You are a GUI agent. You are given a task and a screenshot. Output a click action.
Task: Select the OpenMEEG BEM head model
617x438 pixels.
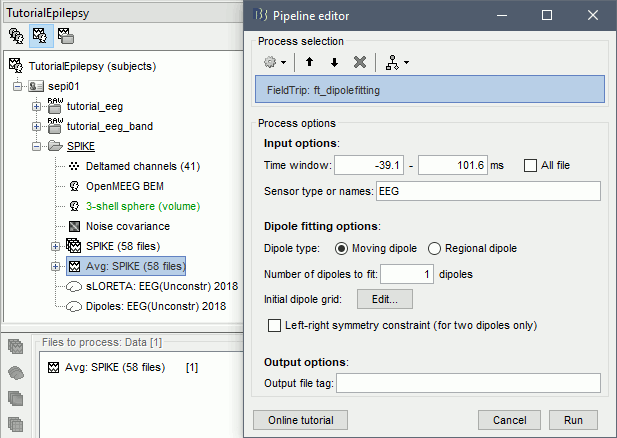(126, 186)
